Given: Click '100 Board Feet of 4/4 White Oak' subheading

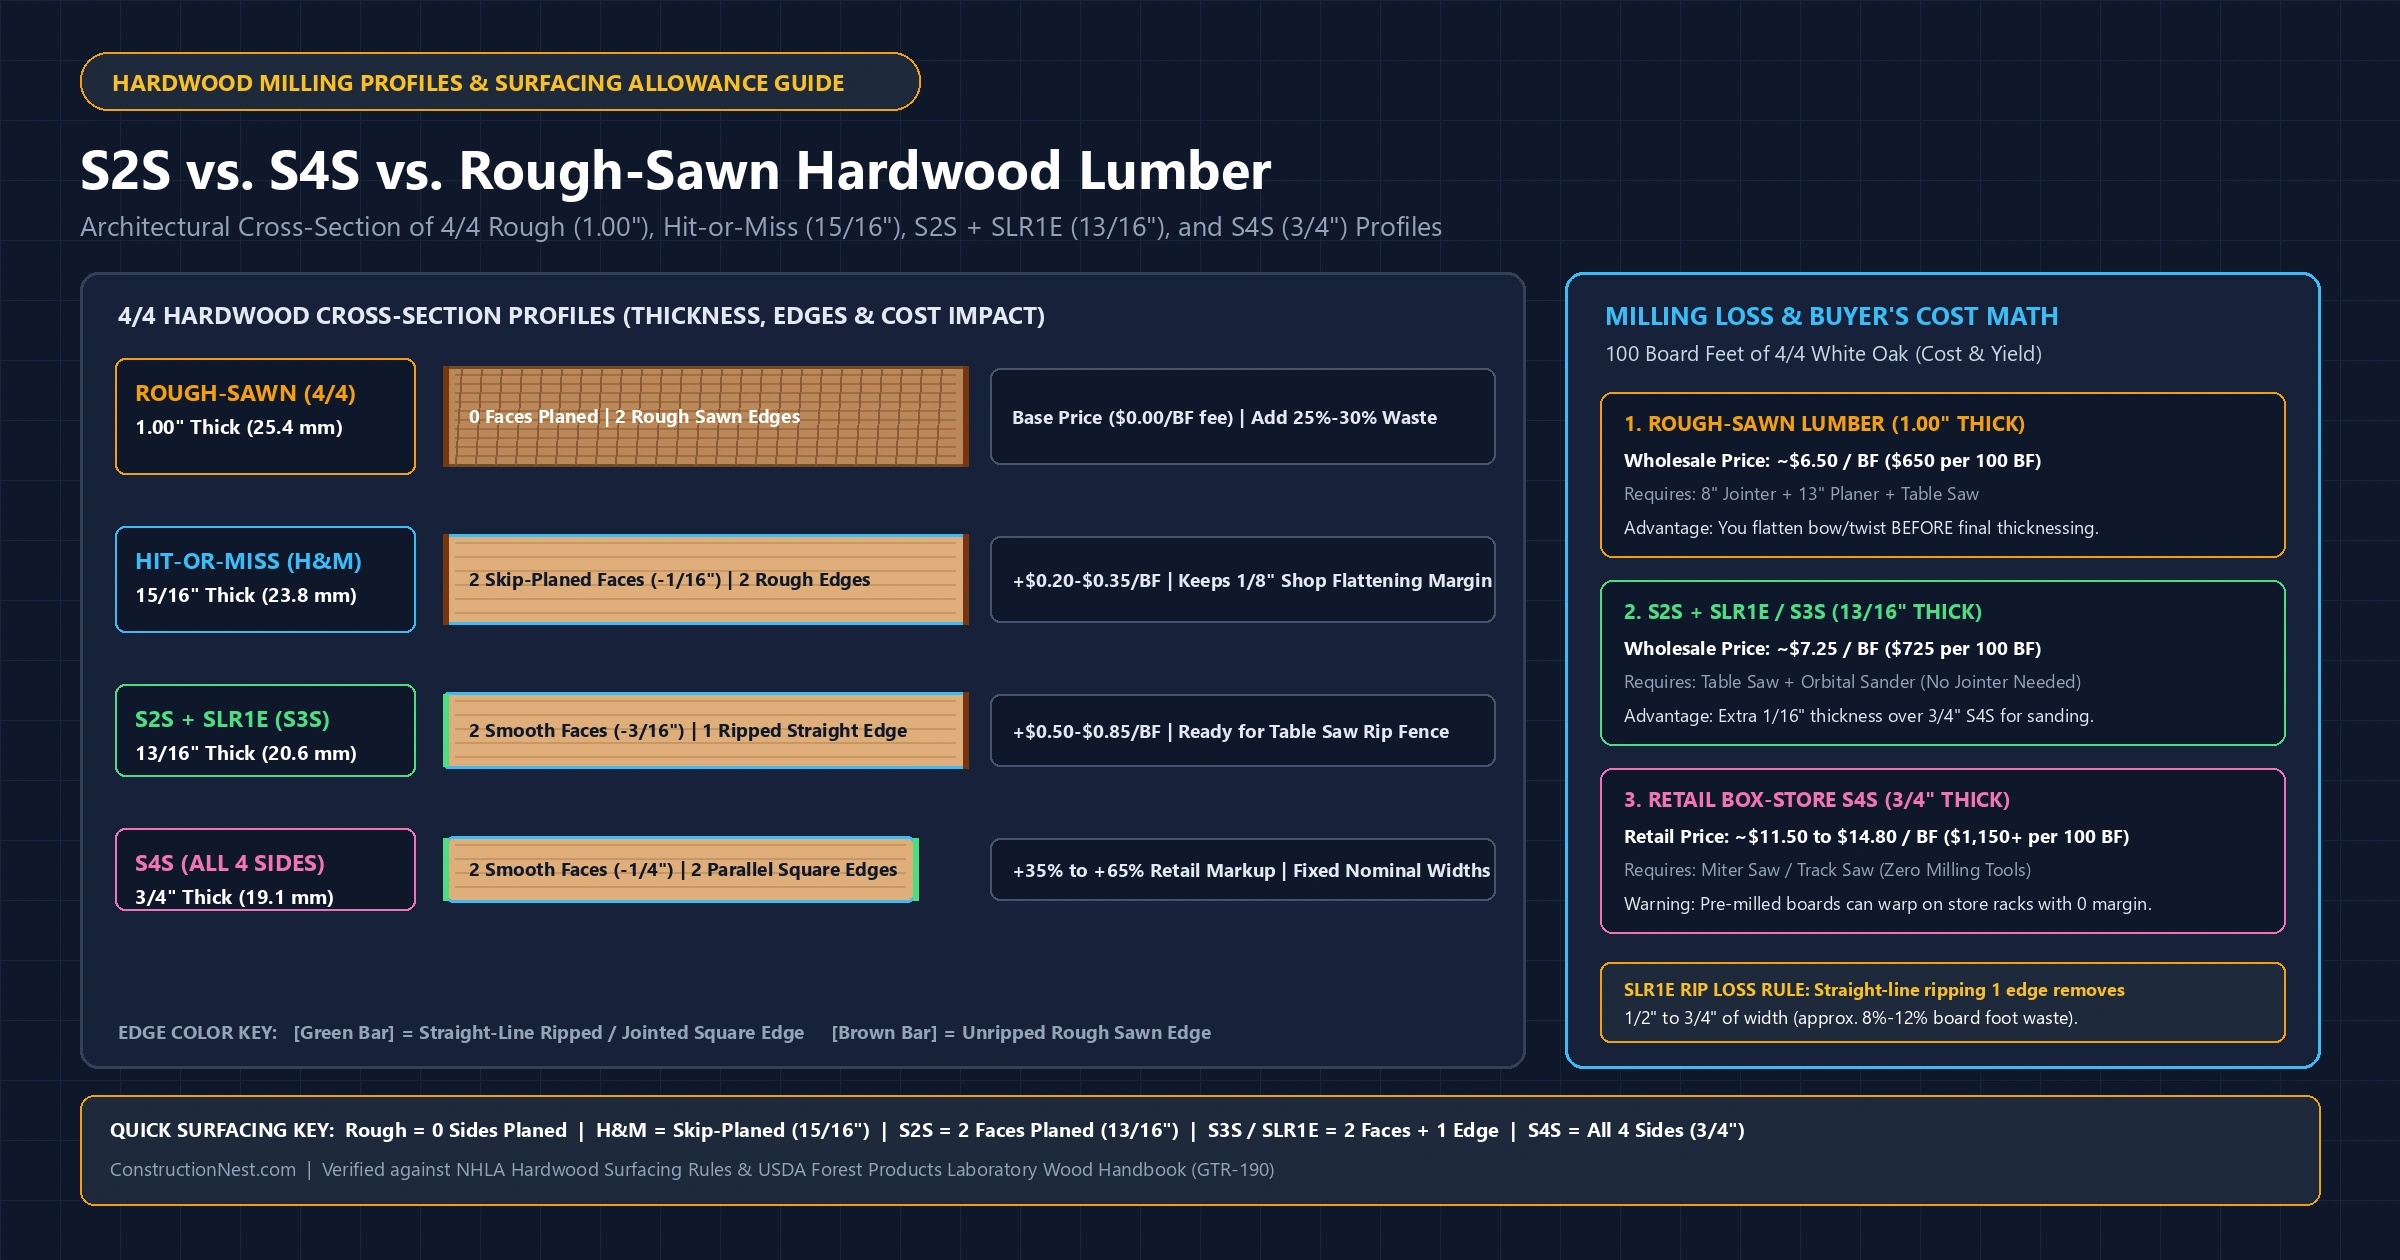Looking at the screenshot, I should click(1823, 354).
